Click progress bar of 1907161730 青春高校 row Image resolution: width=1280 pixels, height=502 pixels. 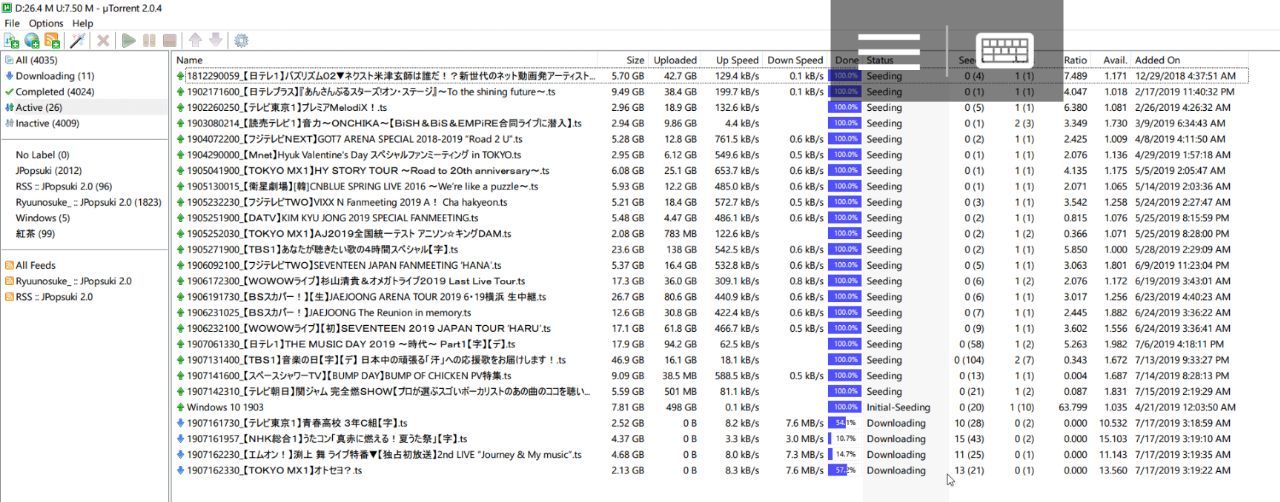(845, 423)
